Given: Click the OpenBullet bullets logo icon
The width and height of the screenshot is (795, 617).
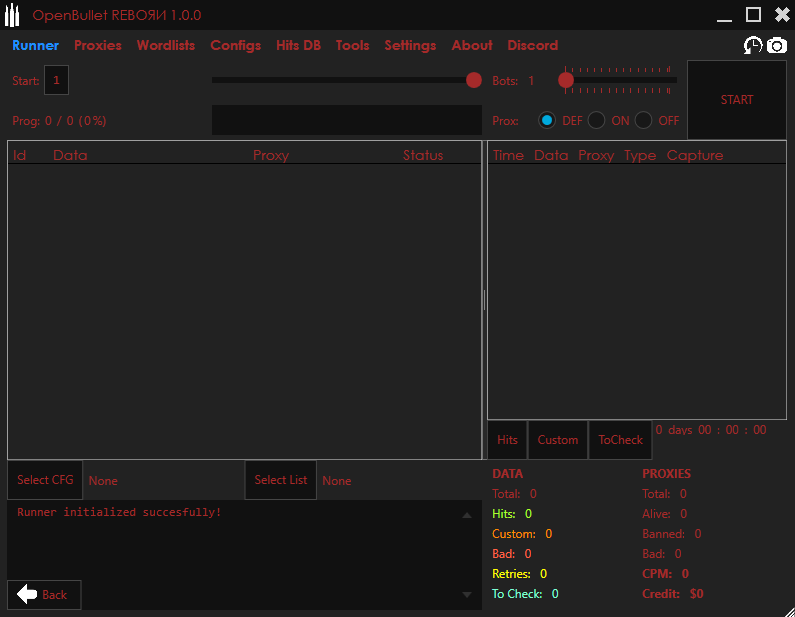Looking at the screenshot, I should point(12,15).
